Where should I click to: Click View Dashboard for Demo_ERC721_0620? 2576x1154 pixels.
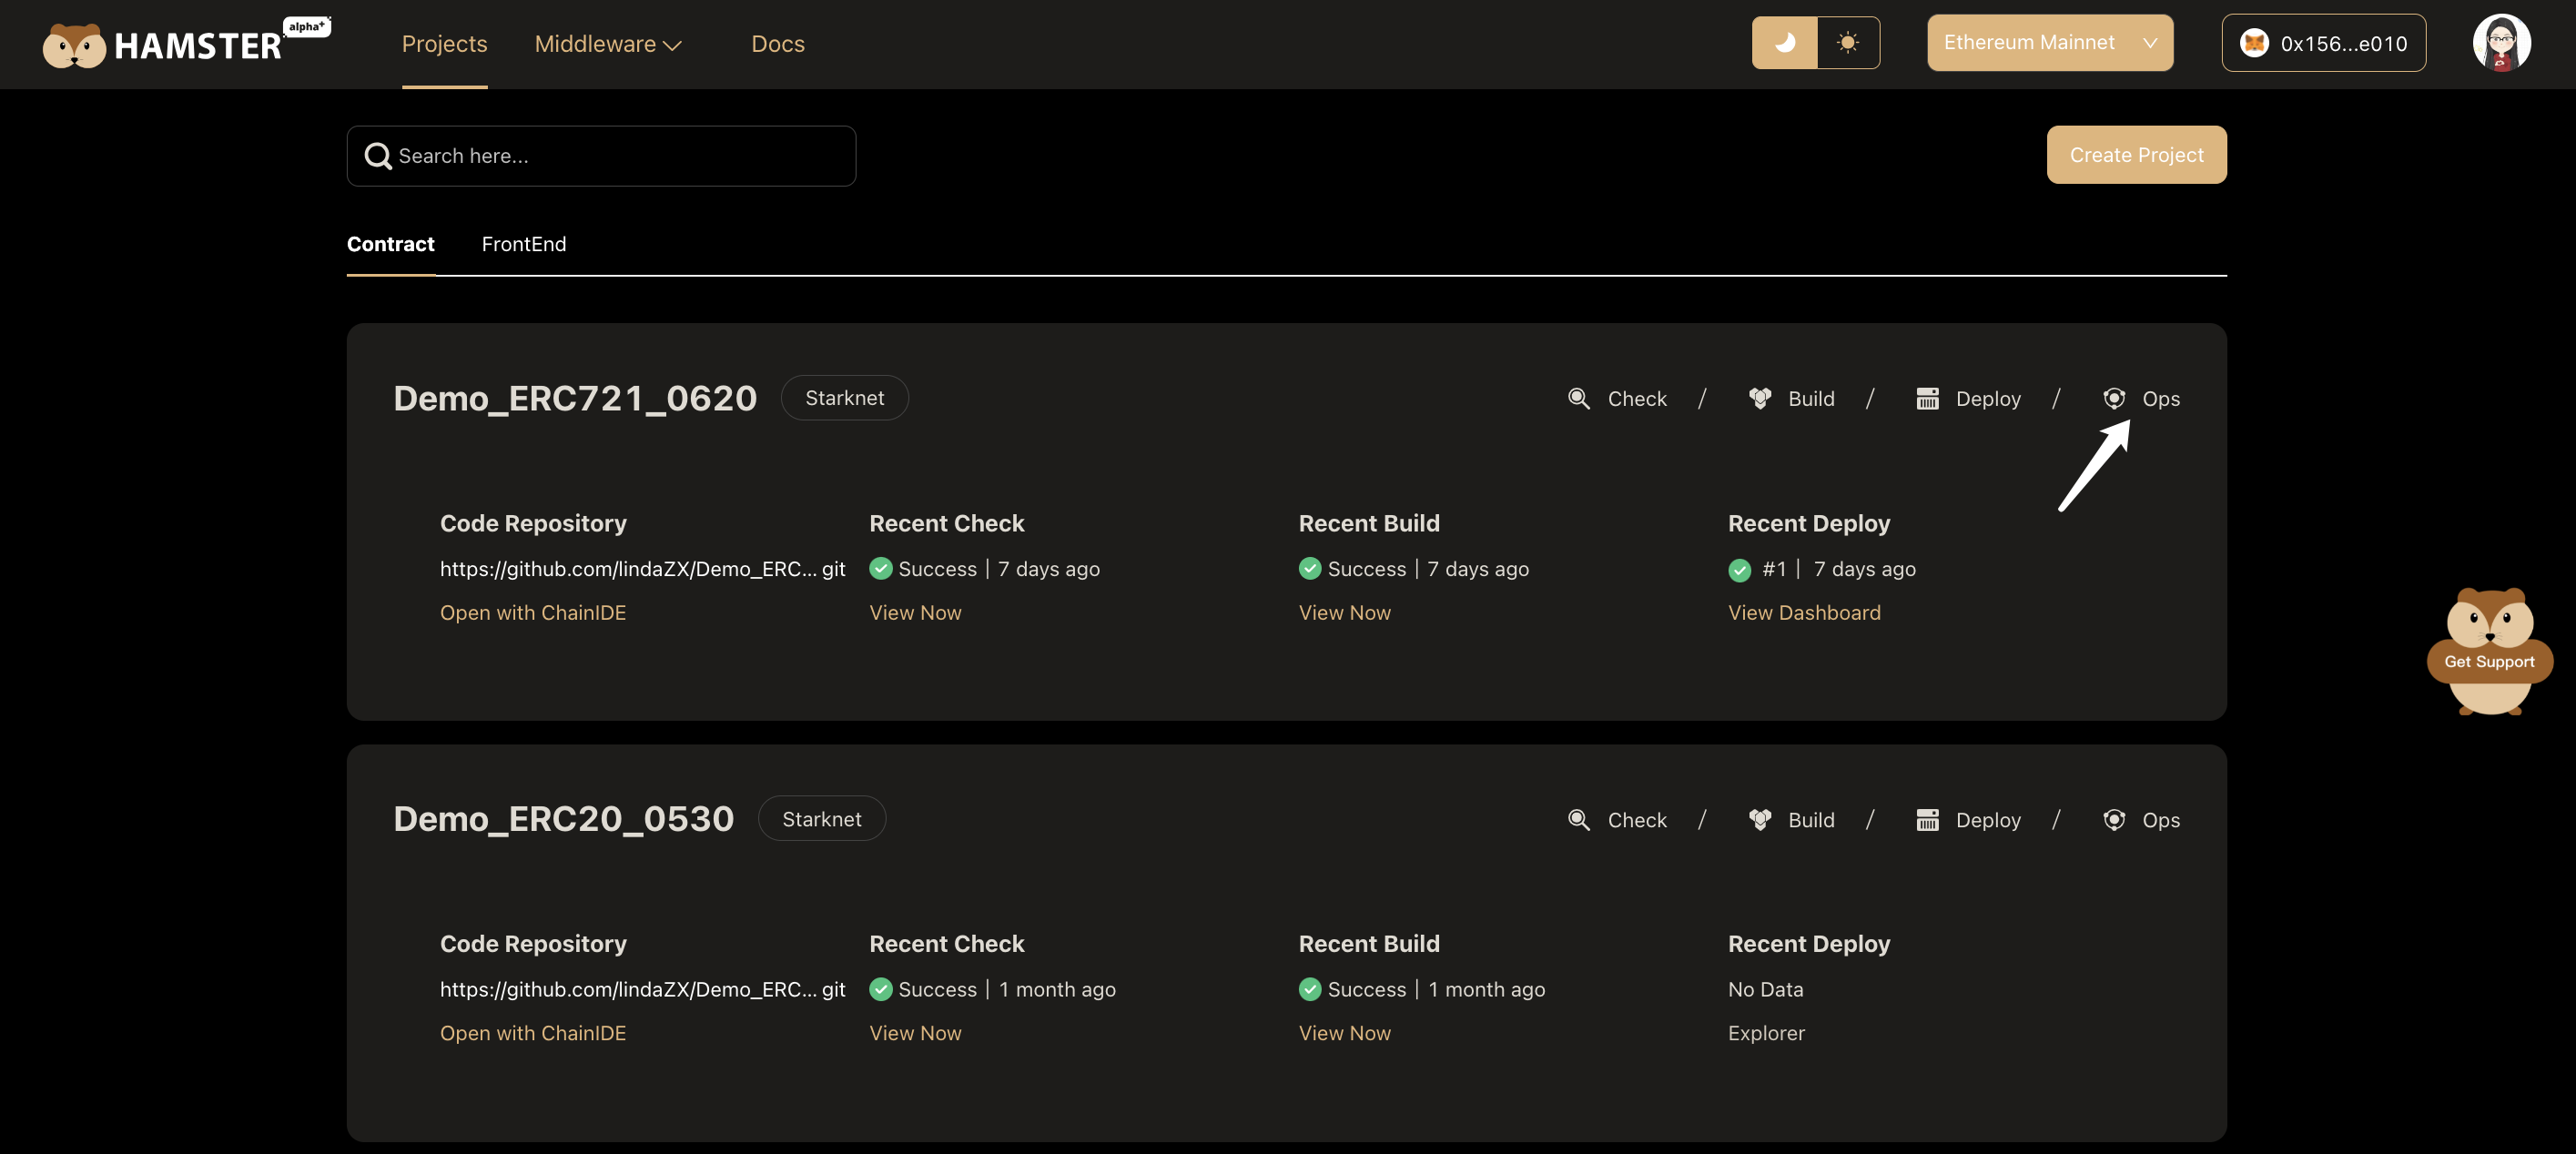[x=1804, y=613]
